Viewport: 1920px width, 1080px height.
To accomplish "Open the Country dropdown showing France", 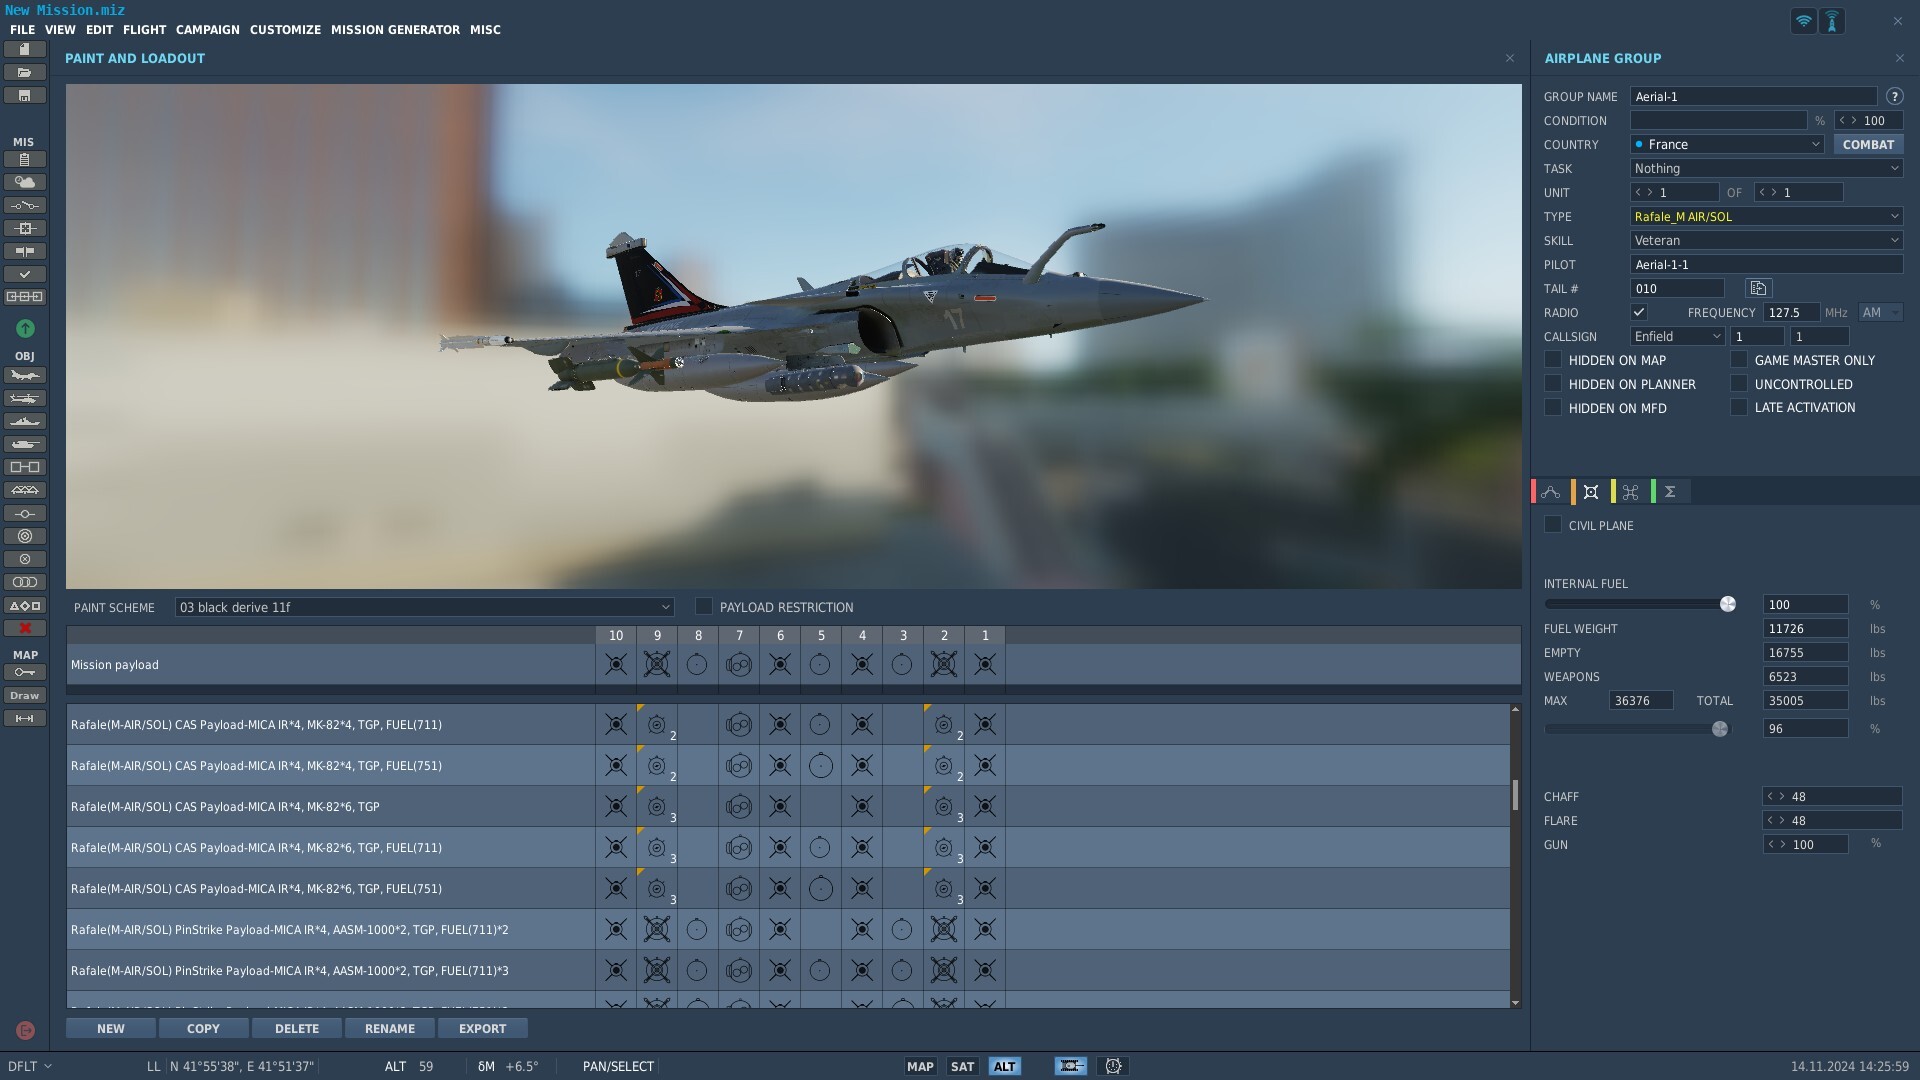I will 1727,144.
